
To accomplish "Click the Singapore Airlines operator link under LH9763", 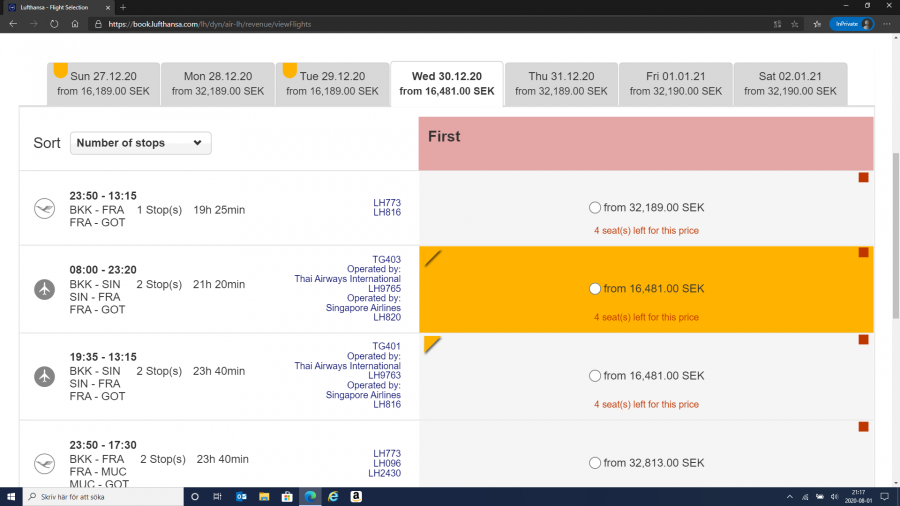I will pos(363,395).
